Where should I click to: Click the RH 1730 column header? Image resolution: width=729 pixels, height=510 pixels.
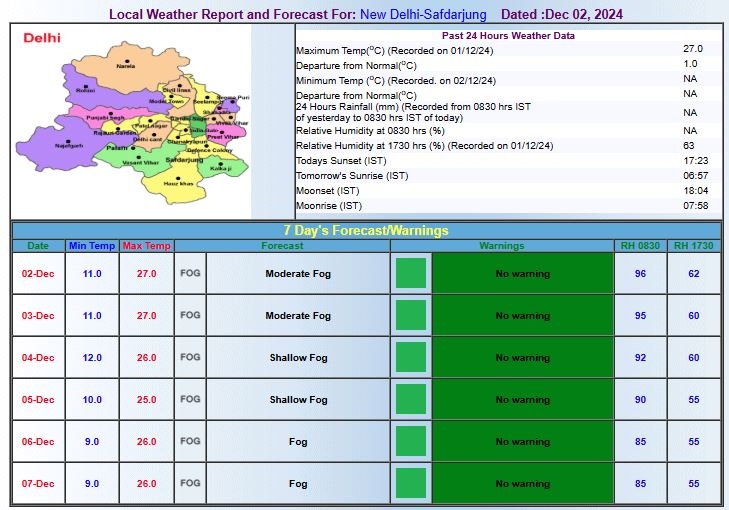tap(694, 245)
